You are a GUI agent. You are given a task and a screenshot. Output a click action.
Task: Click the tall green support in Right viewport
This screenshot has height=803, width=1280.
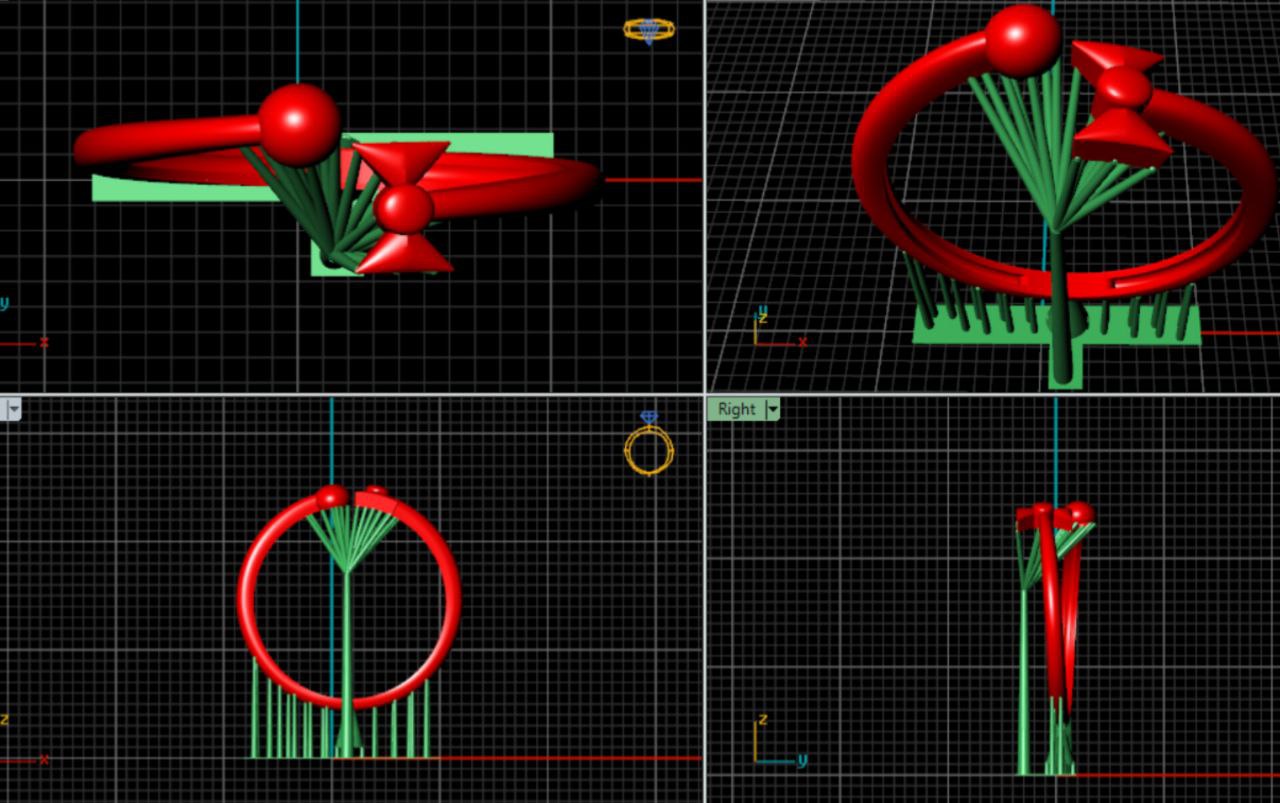(x=1023, y=680)
